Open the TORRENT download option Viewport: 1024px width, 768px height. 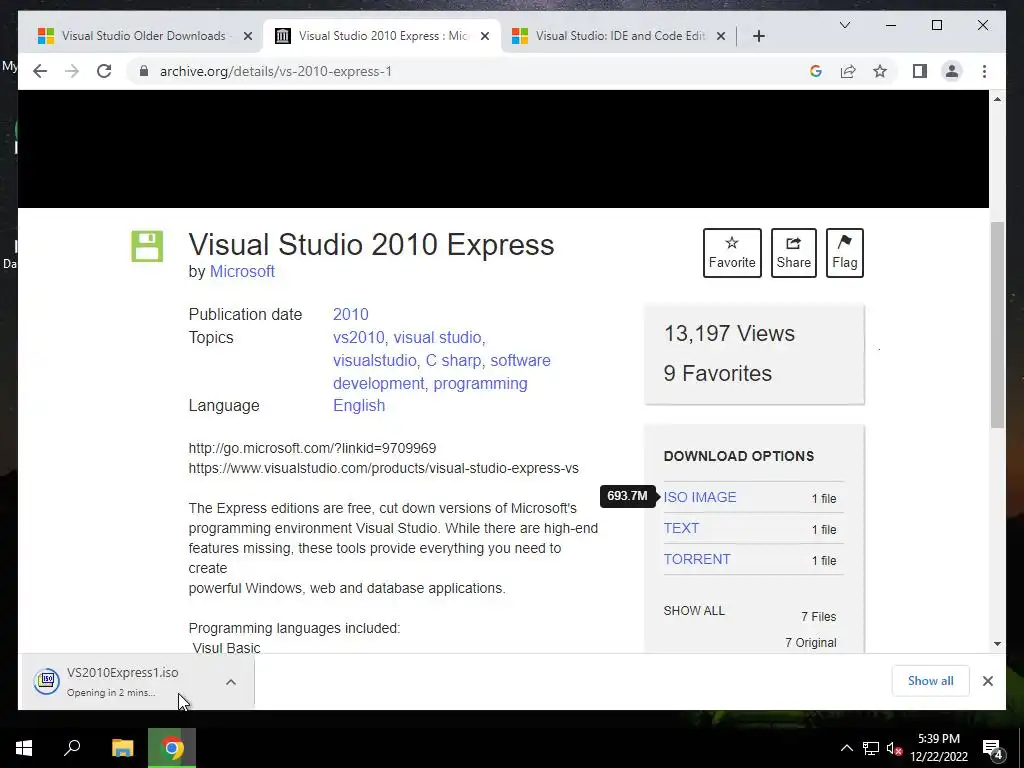[697, 559]
